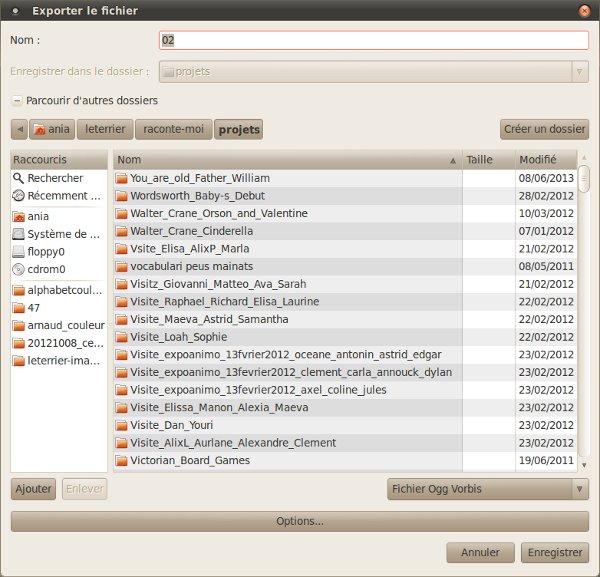Open the arnaud_couleur bookmark folder

59,325
